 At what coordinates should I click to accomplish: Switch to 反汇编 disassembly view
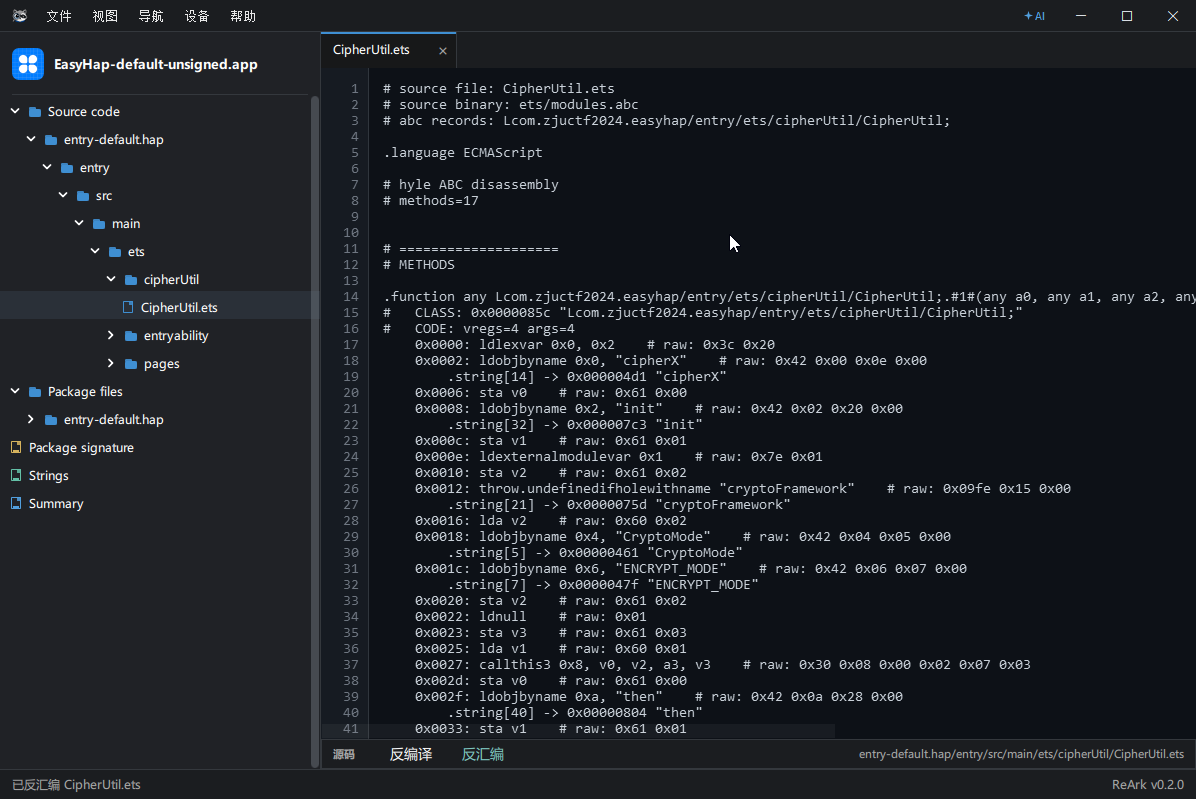tap(482, 754)
